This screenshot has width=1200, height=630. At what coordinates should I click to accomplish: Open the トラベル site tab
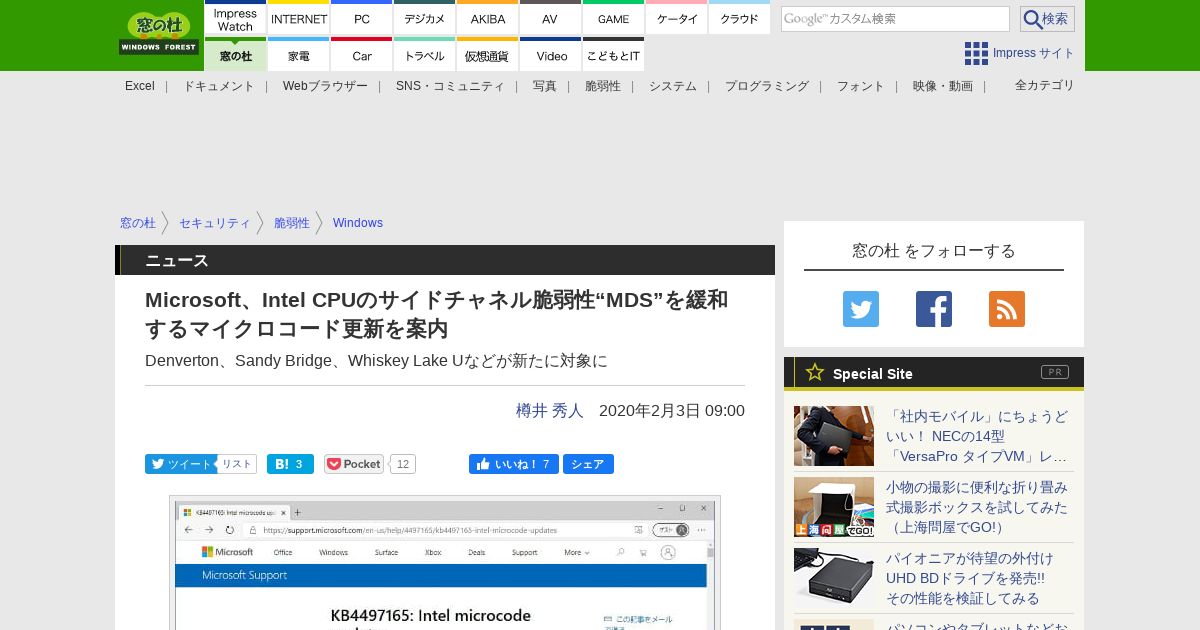[x=424, y=55]
